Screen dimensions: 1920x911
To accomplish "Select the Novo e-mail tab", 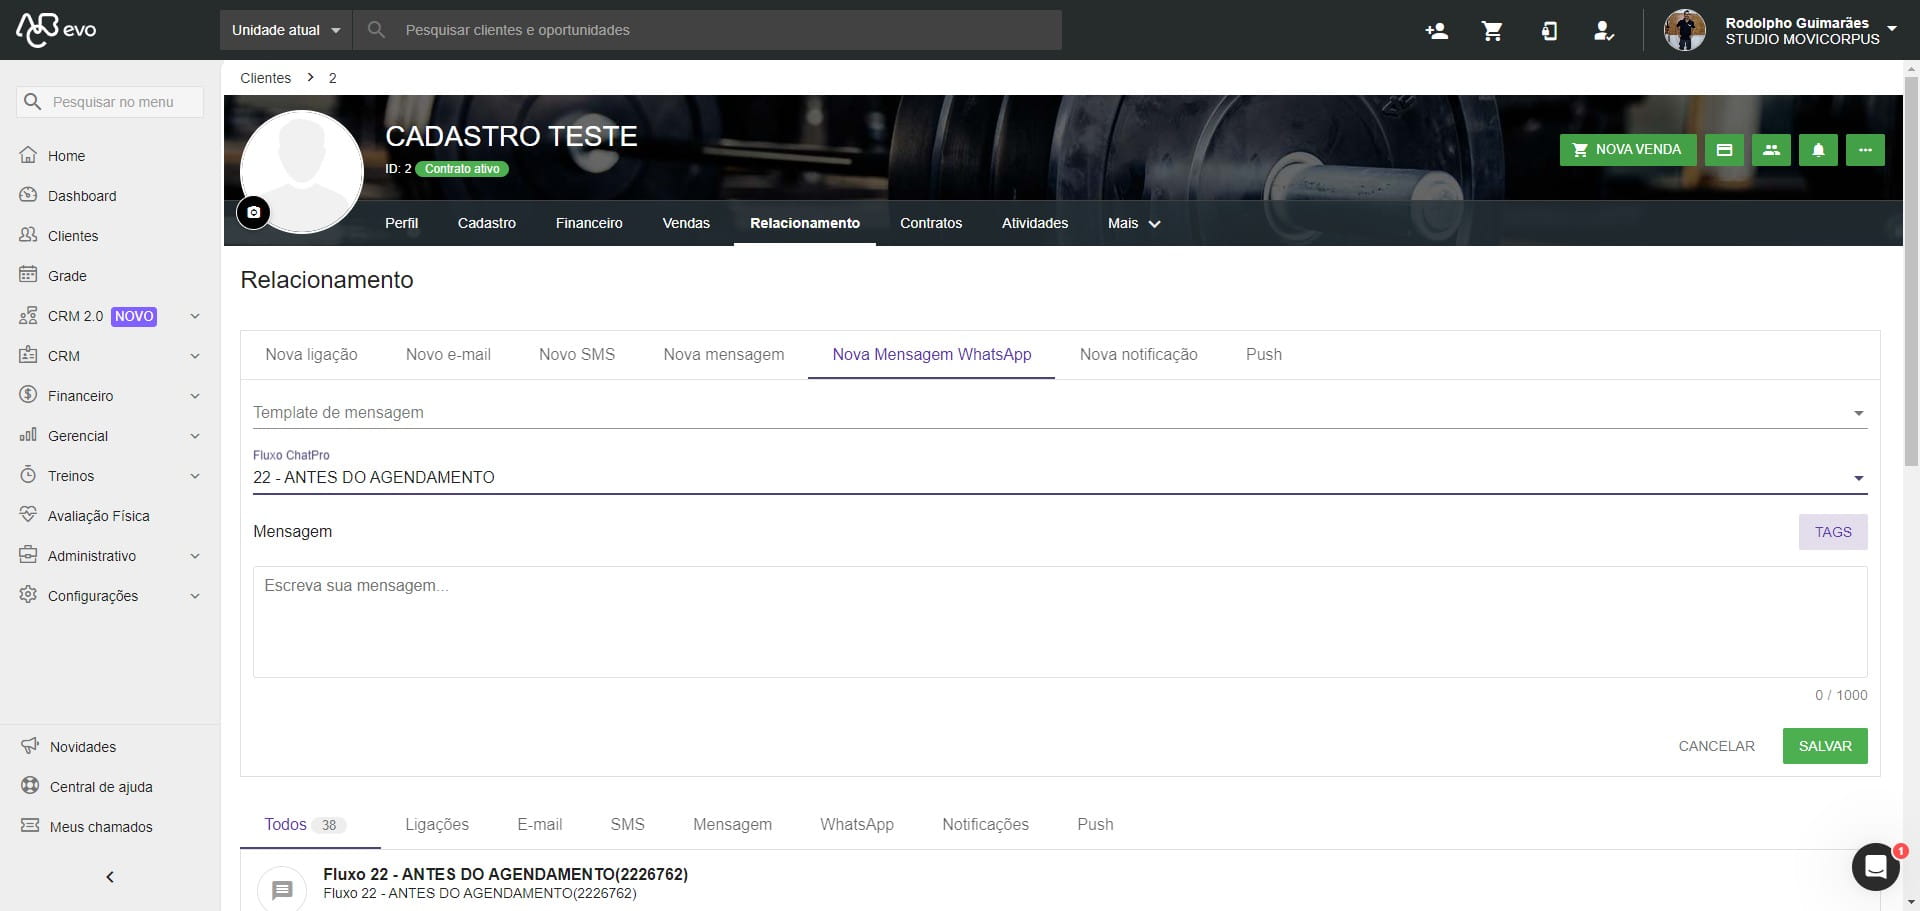I will pos(448,355).
